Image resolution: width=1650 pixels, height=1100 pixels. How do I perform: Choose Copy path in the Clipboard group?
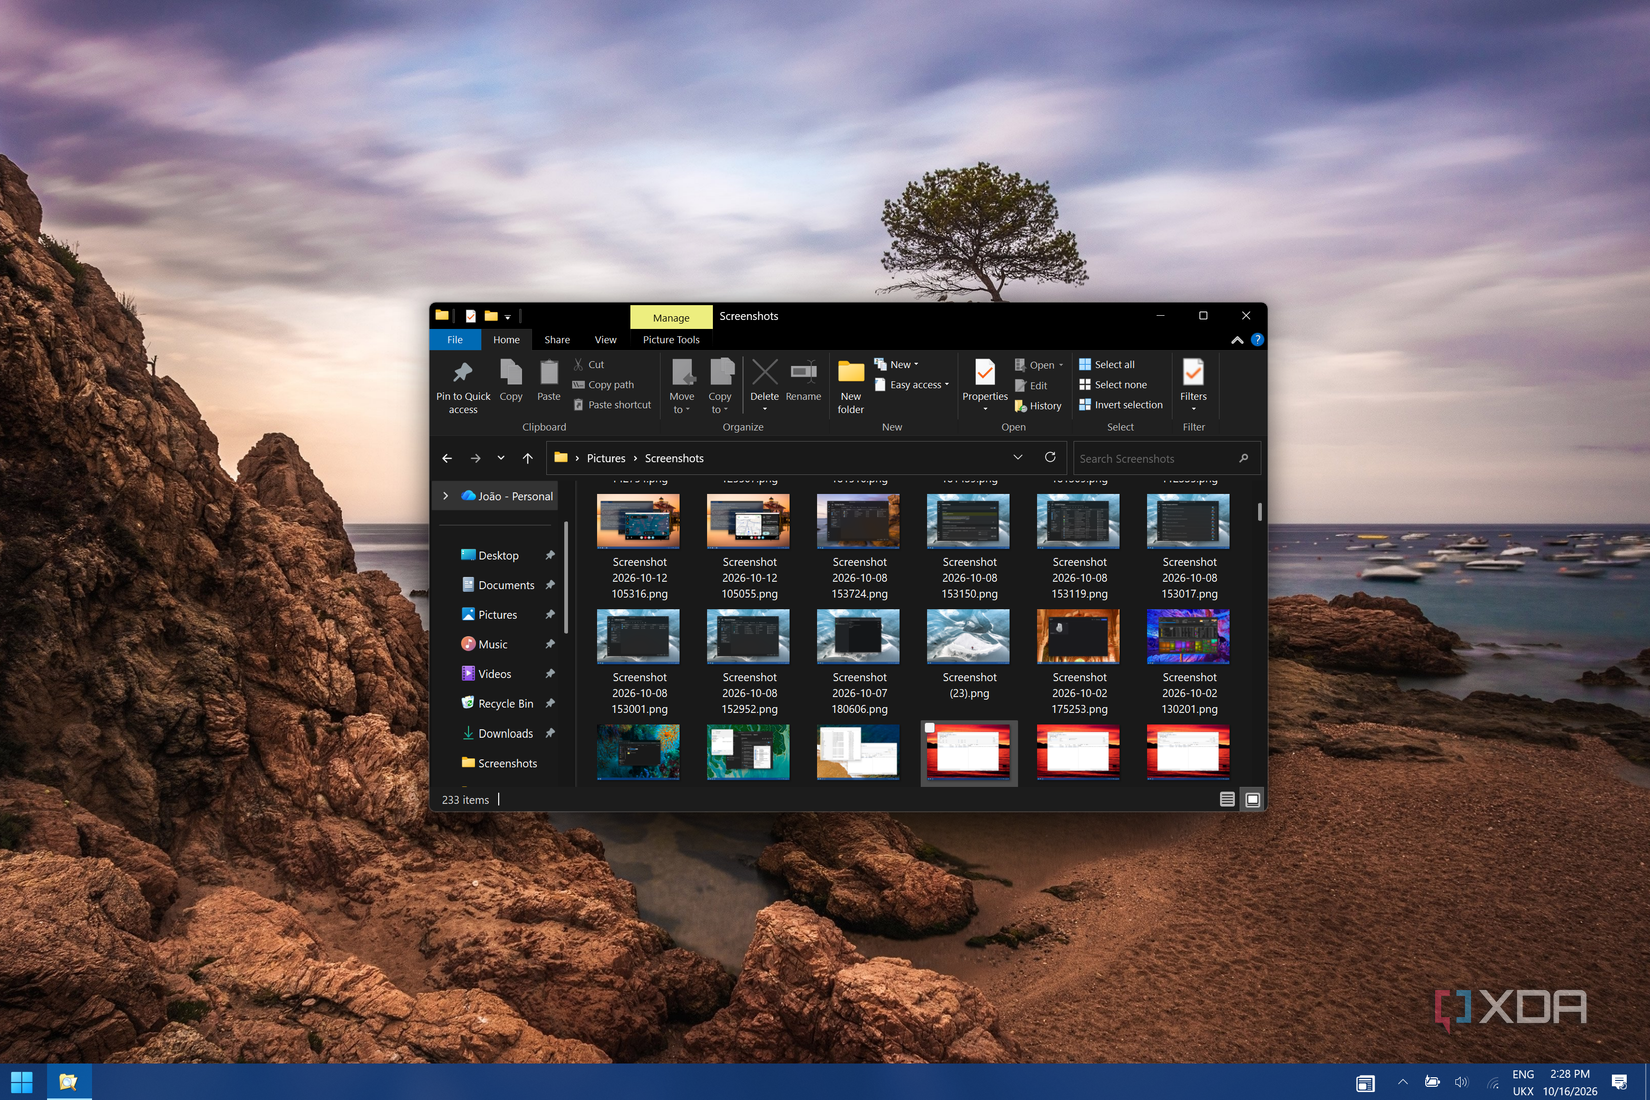[x=603, y=385]
